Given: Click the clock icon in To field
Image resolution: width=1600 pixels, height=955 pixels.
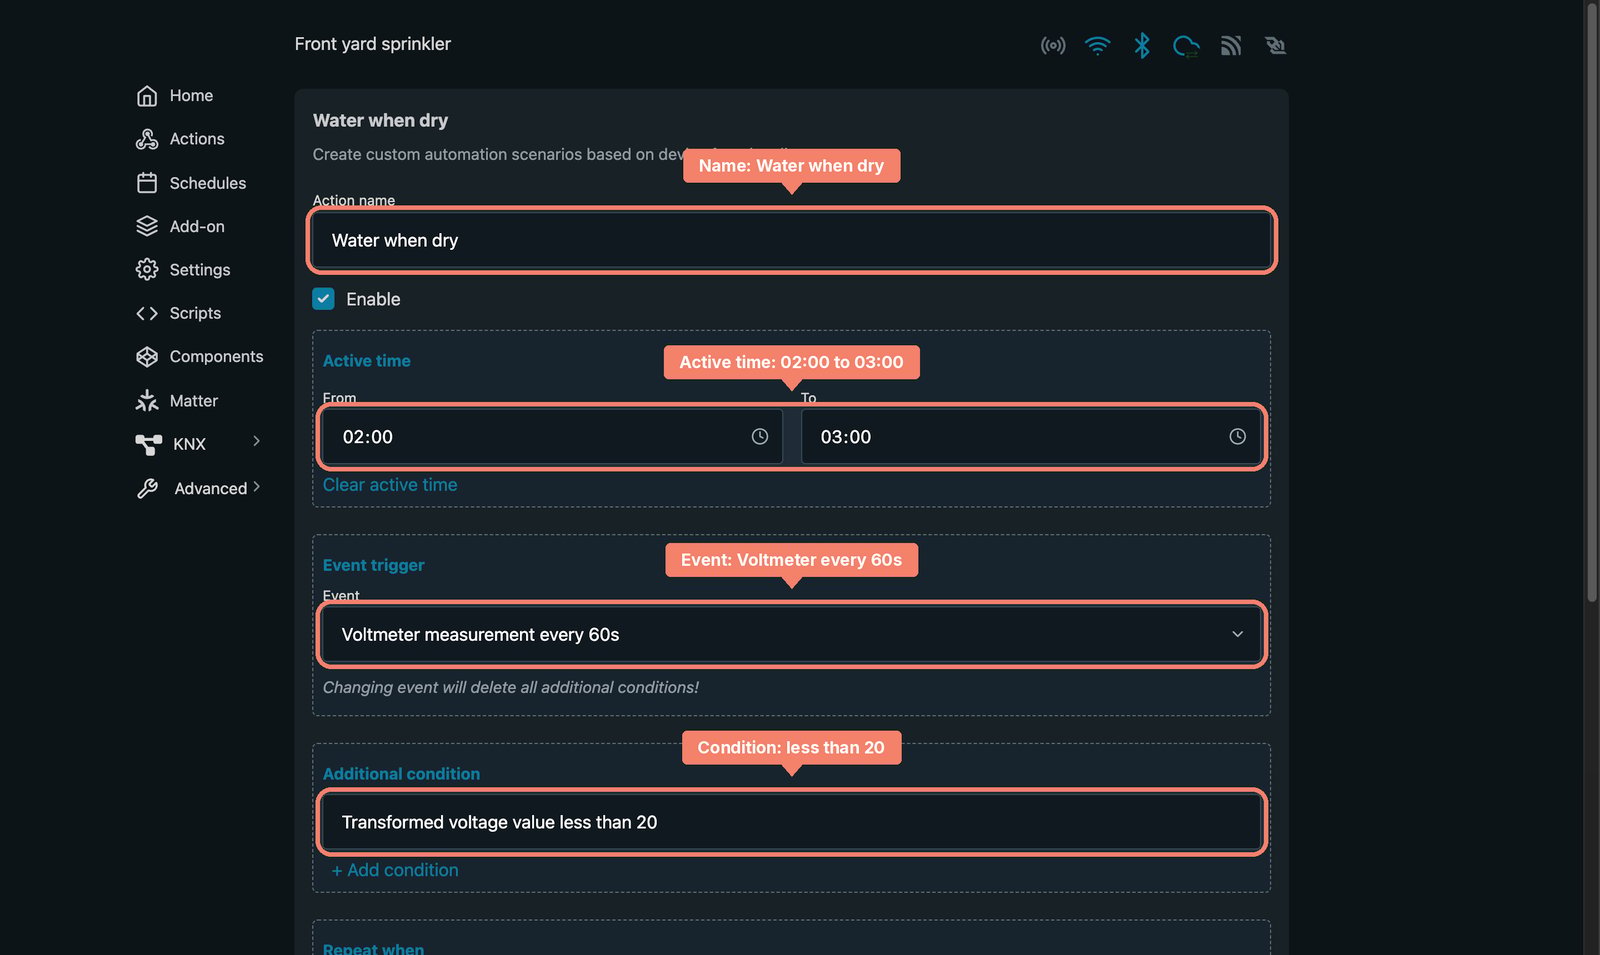Looking at the screenshot, I should 1238,437.
